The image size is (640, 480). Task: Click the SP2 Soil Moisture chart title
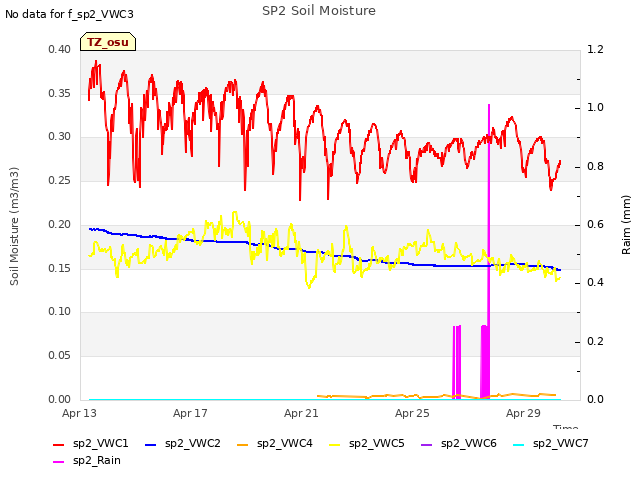(319, 11)
